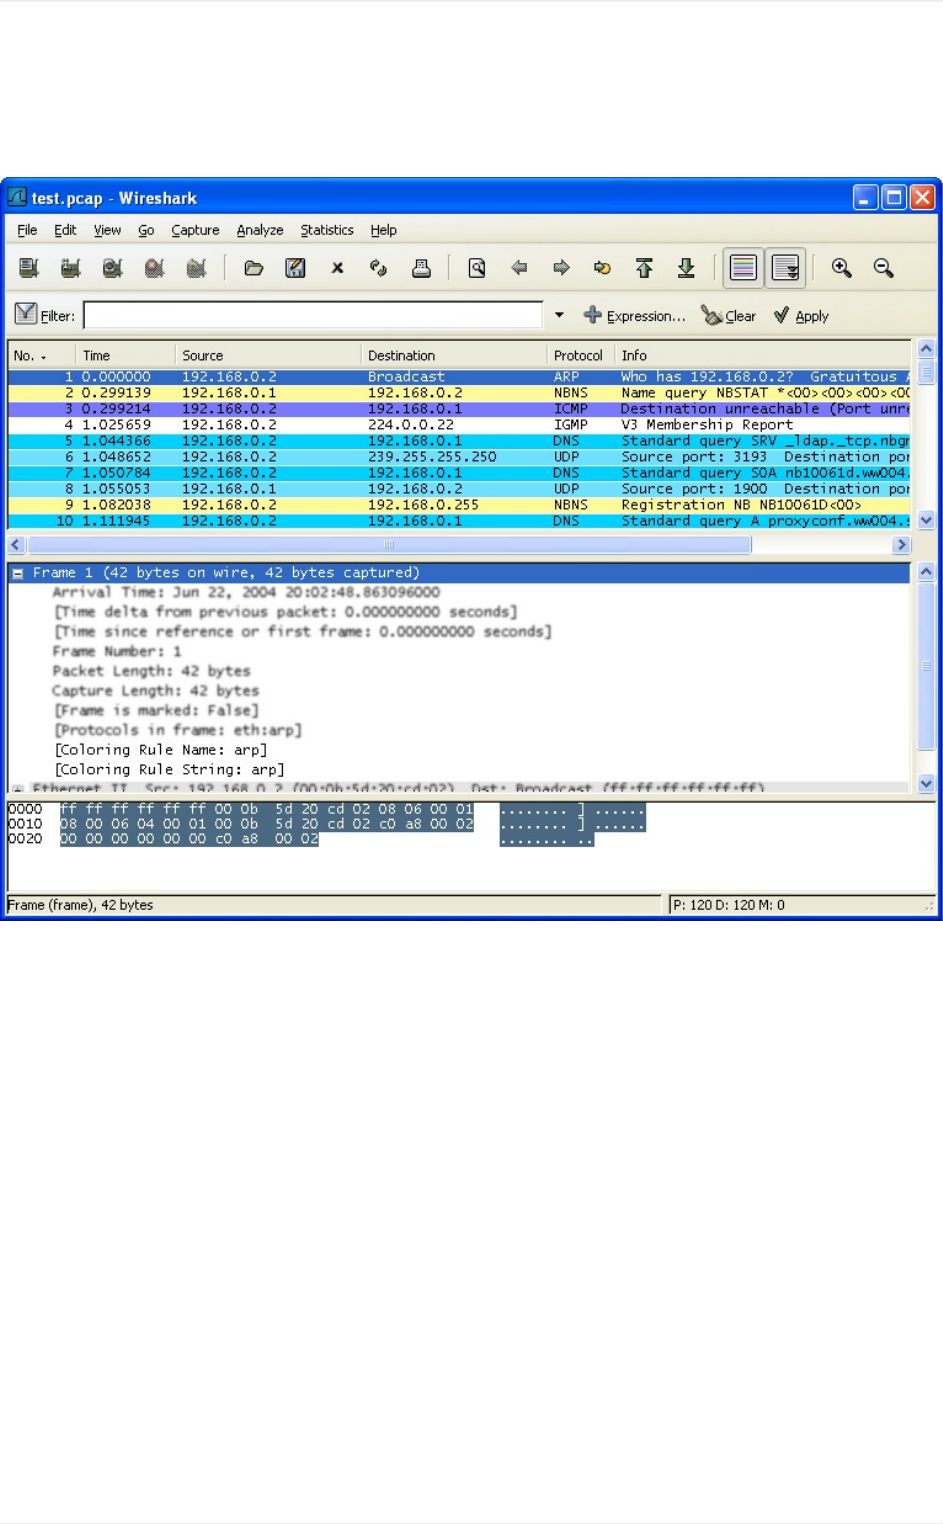Click the Clear filter button
The height and width of the screenshot is (1524, 943).
(729, 316)
